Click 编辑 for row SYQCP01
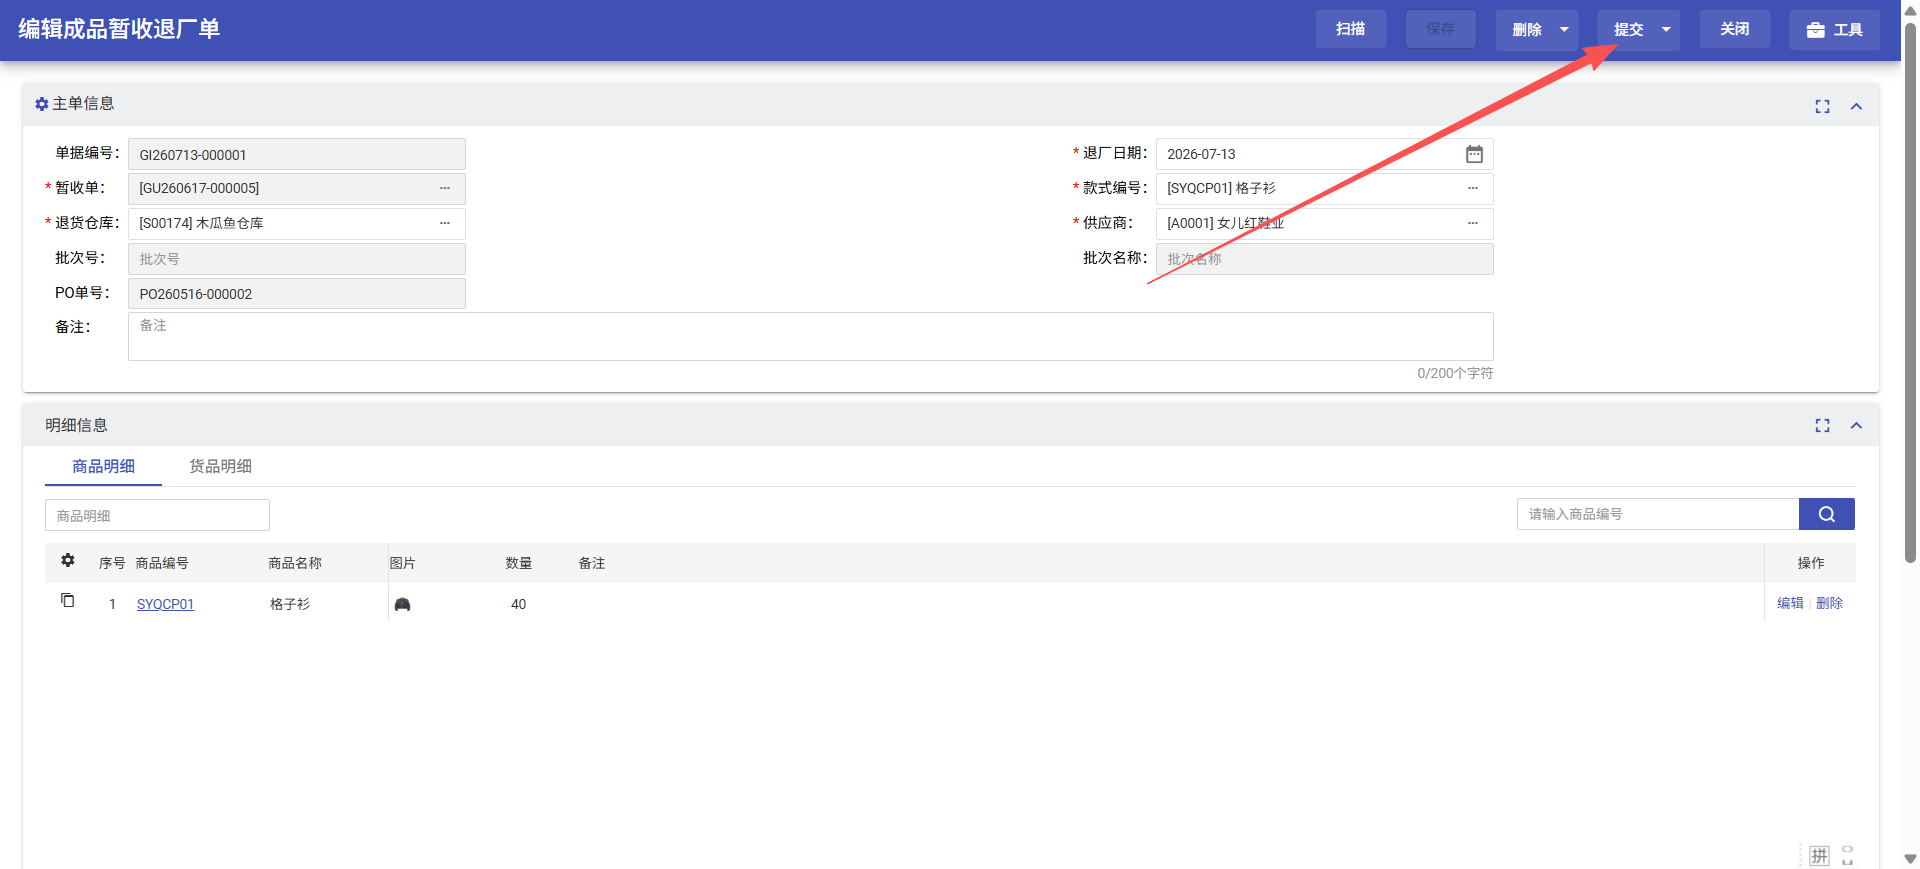 [x=1790, y=603]
